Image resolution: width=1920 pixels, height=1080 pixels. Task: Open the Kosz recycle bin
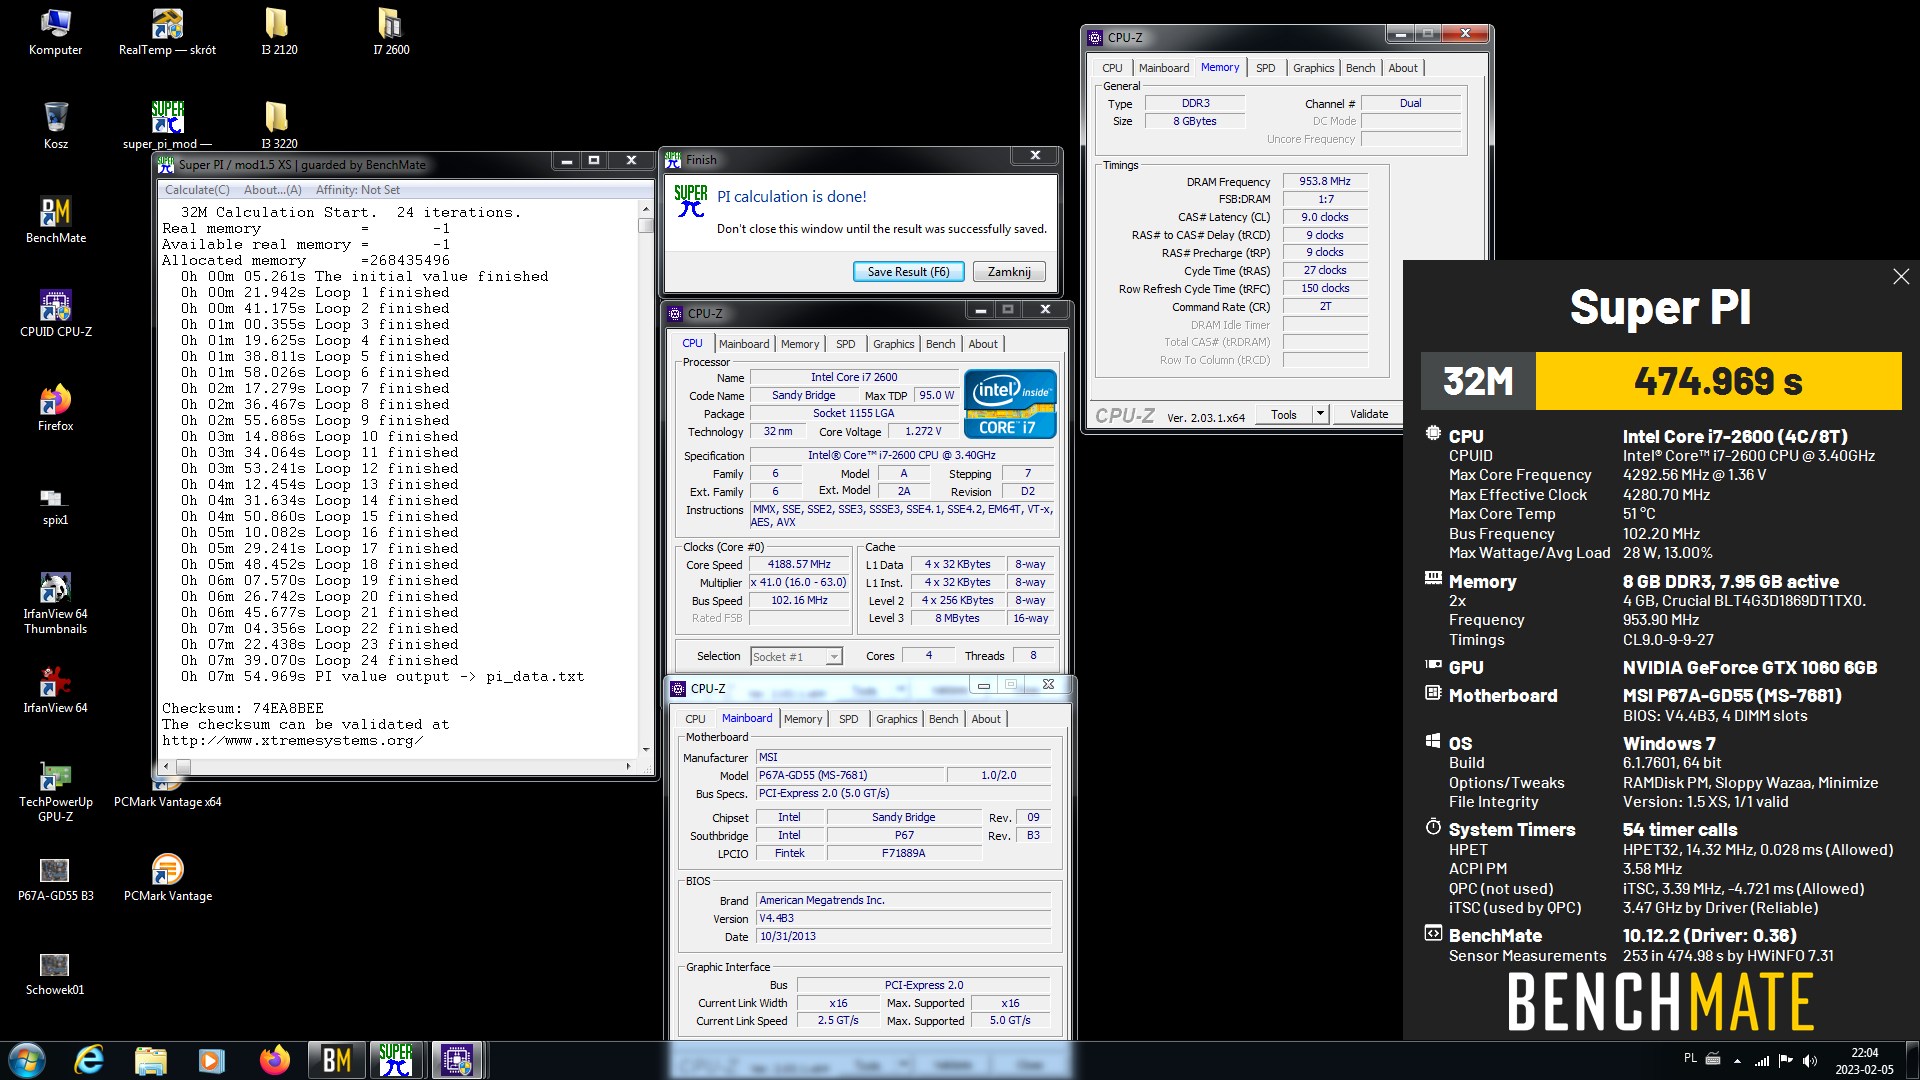click(55, 127)
